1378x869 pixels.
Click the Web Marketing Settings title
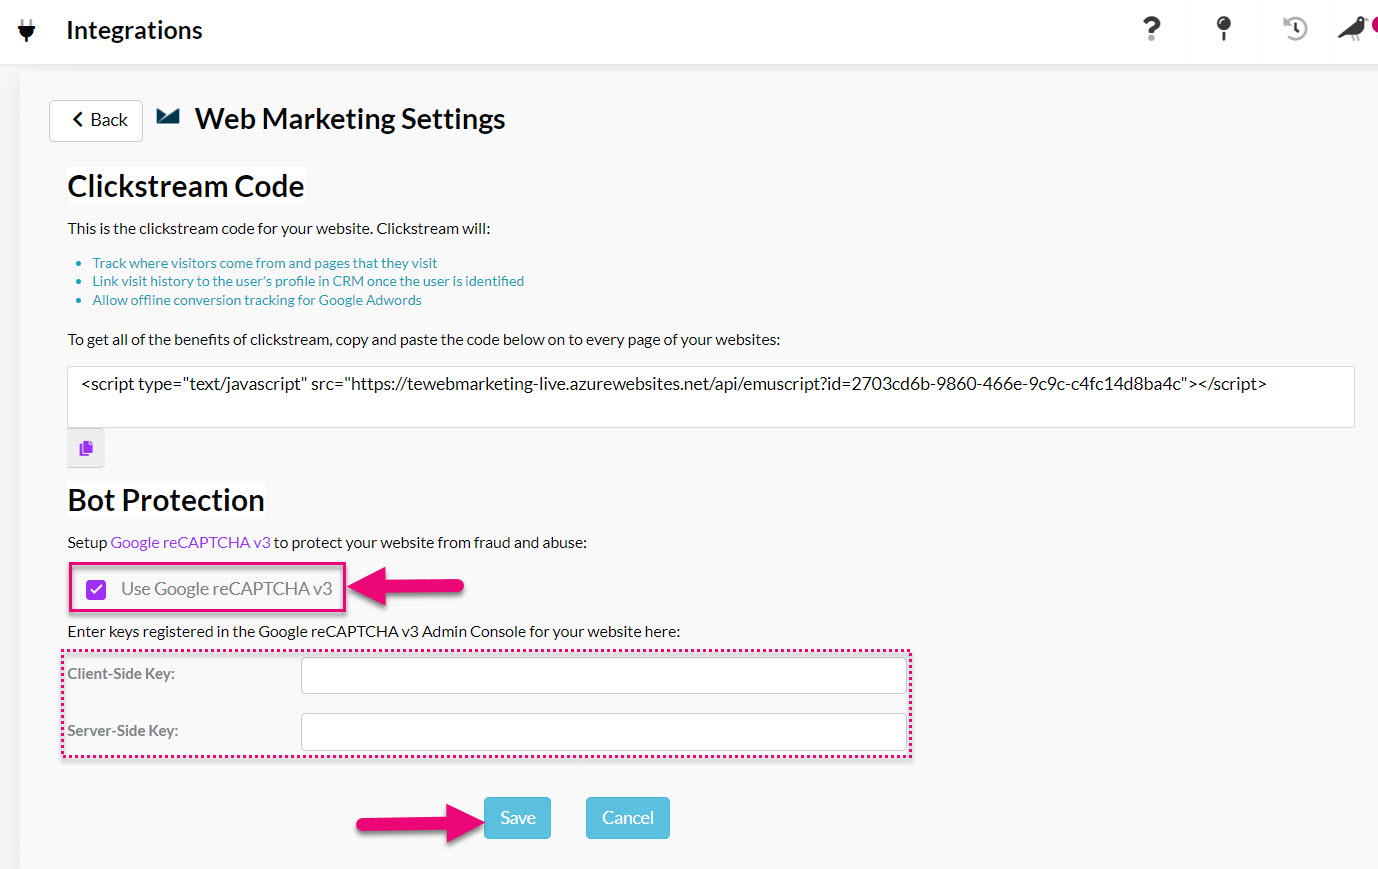tap(350, 119)
